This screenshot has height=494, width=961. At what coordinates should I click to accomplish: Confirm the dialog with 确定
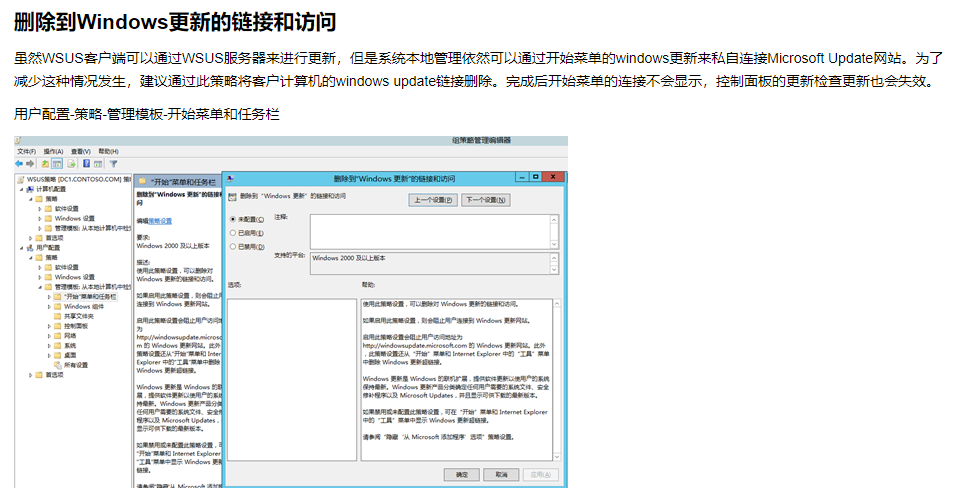click(x=462, y=474)
